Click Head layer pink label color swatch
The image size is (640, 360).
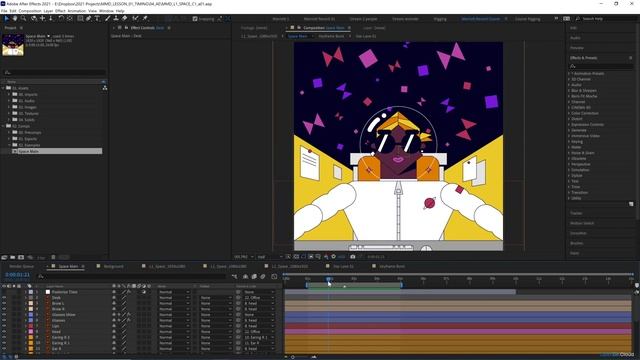31,332
